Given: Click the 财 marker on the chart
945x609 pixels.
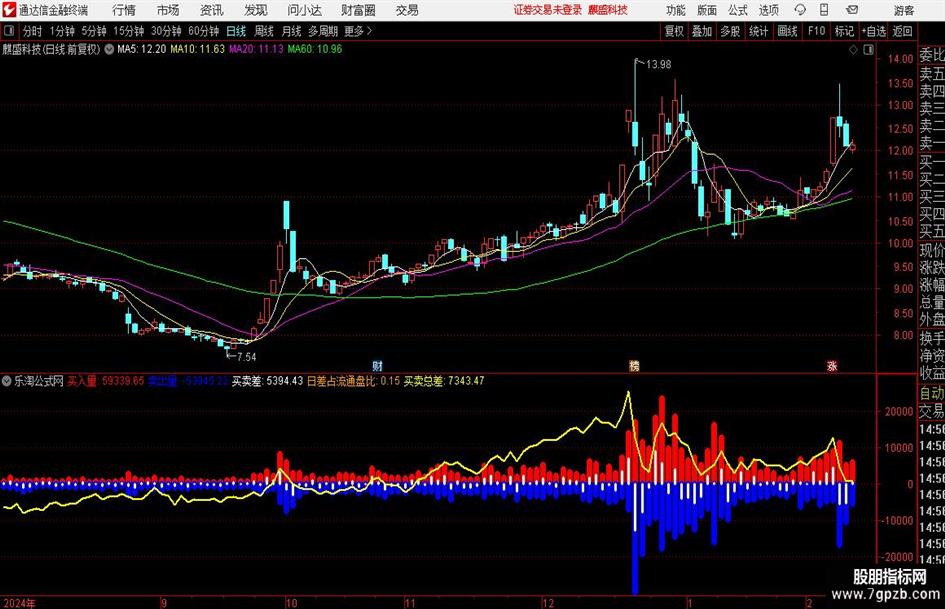Looking at the screenshot, I should (378, 366).
